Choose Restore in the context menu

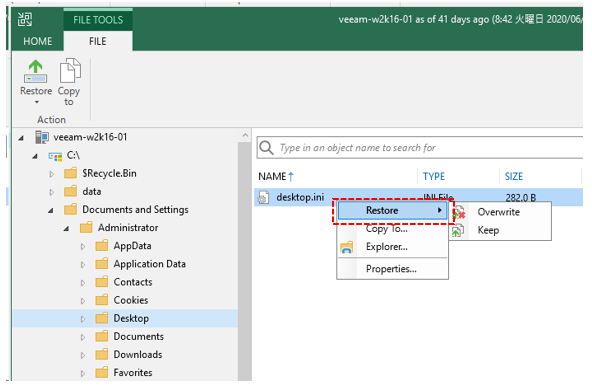392,211
